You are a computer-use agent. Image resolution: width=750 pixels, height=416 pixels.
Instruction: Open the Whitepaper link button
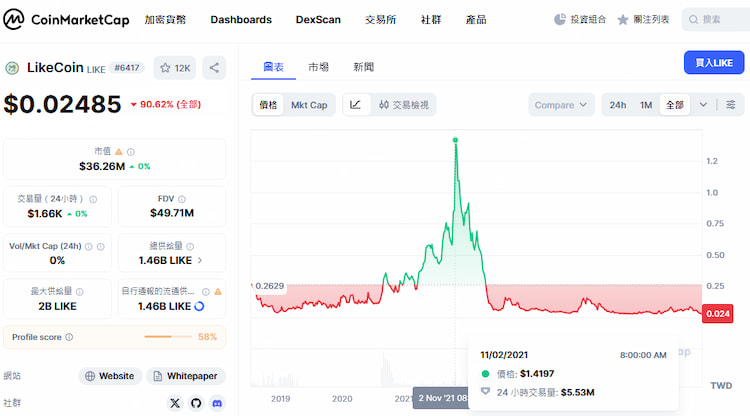[186, 376]
